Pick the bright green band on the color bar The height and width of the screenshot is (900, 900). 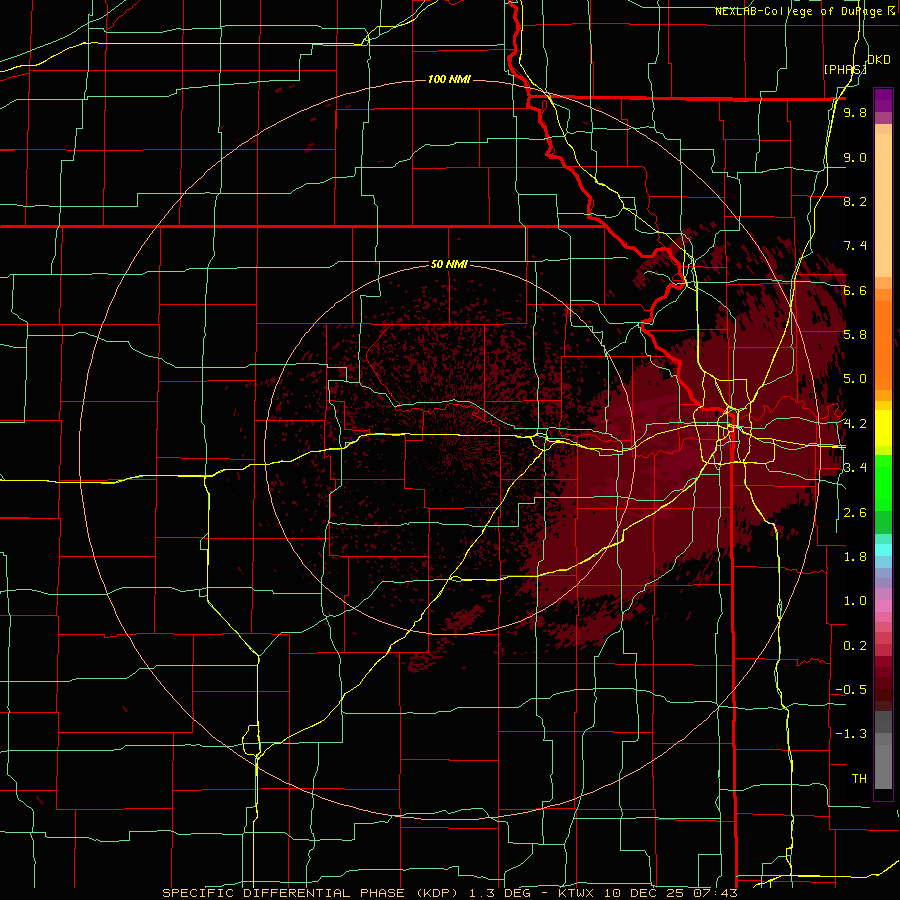click(883, 482)
